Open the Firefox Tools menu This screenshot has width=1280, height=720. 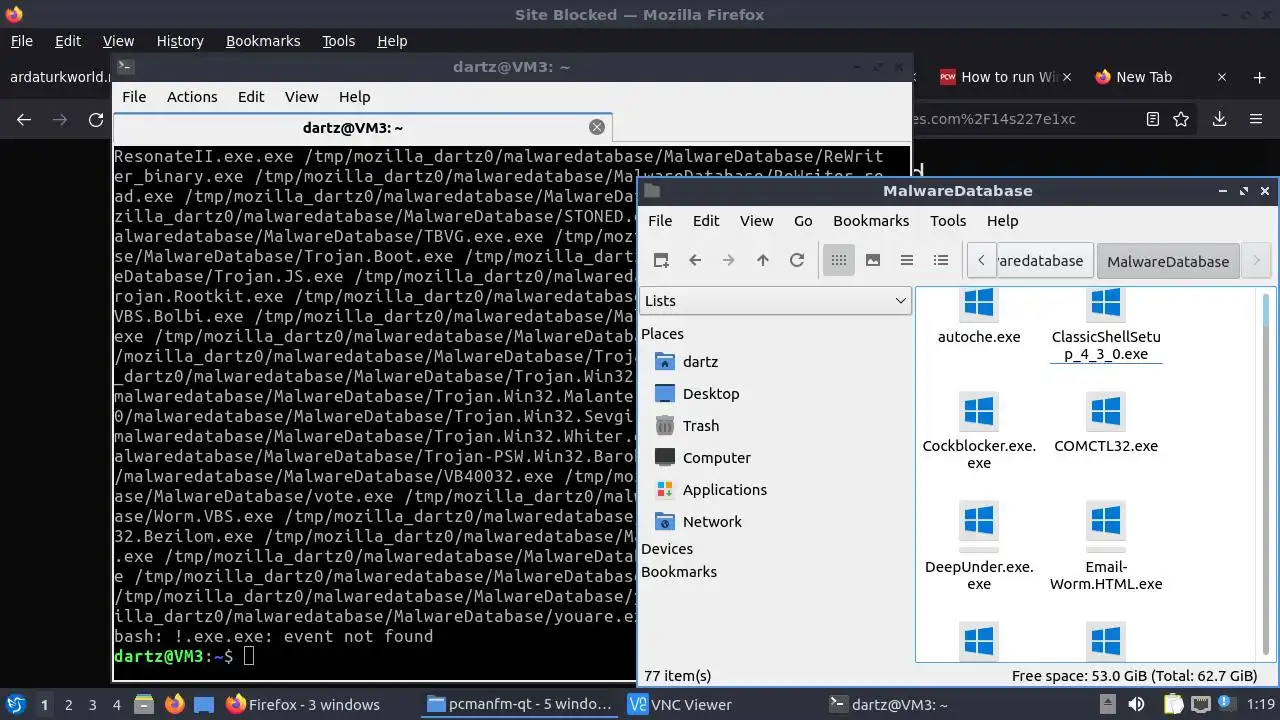click(338, 41)
